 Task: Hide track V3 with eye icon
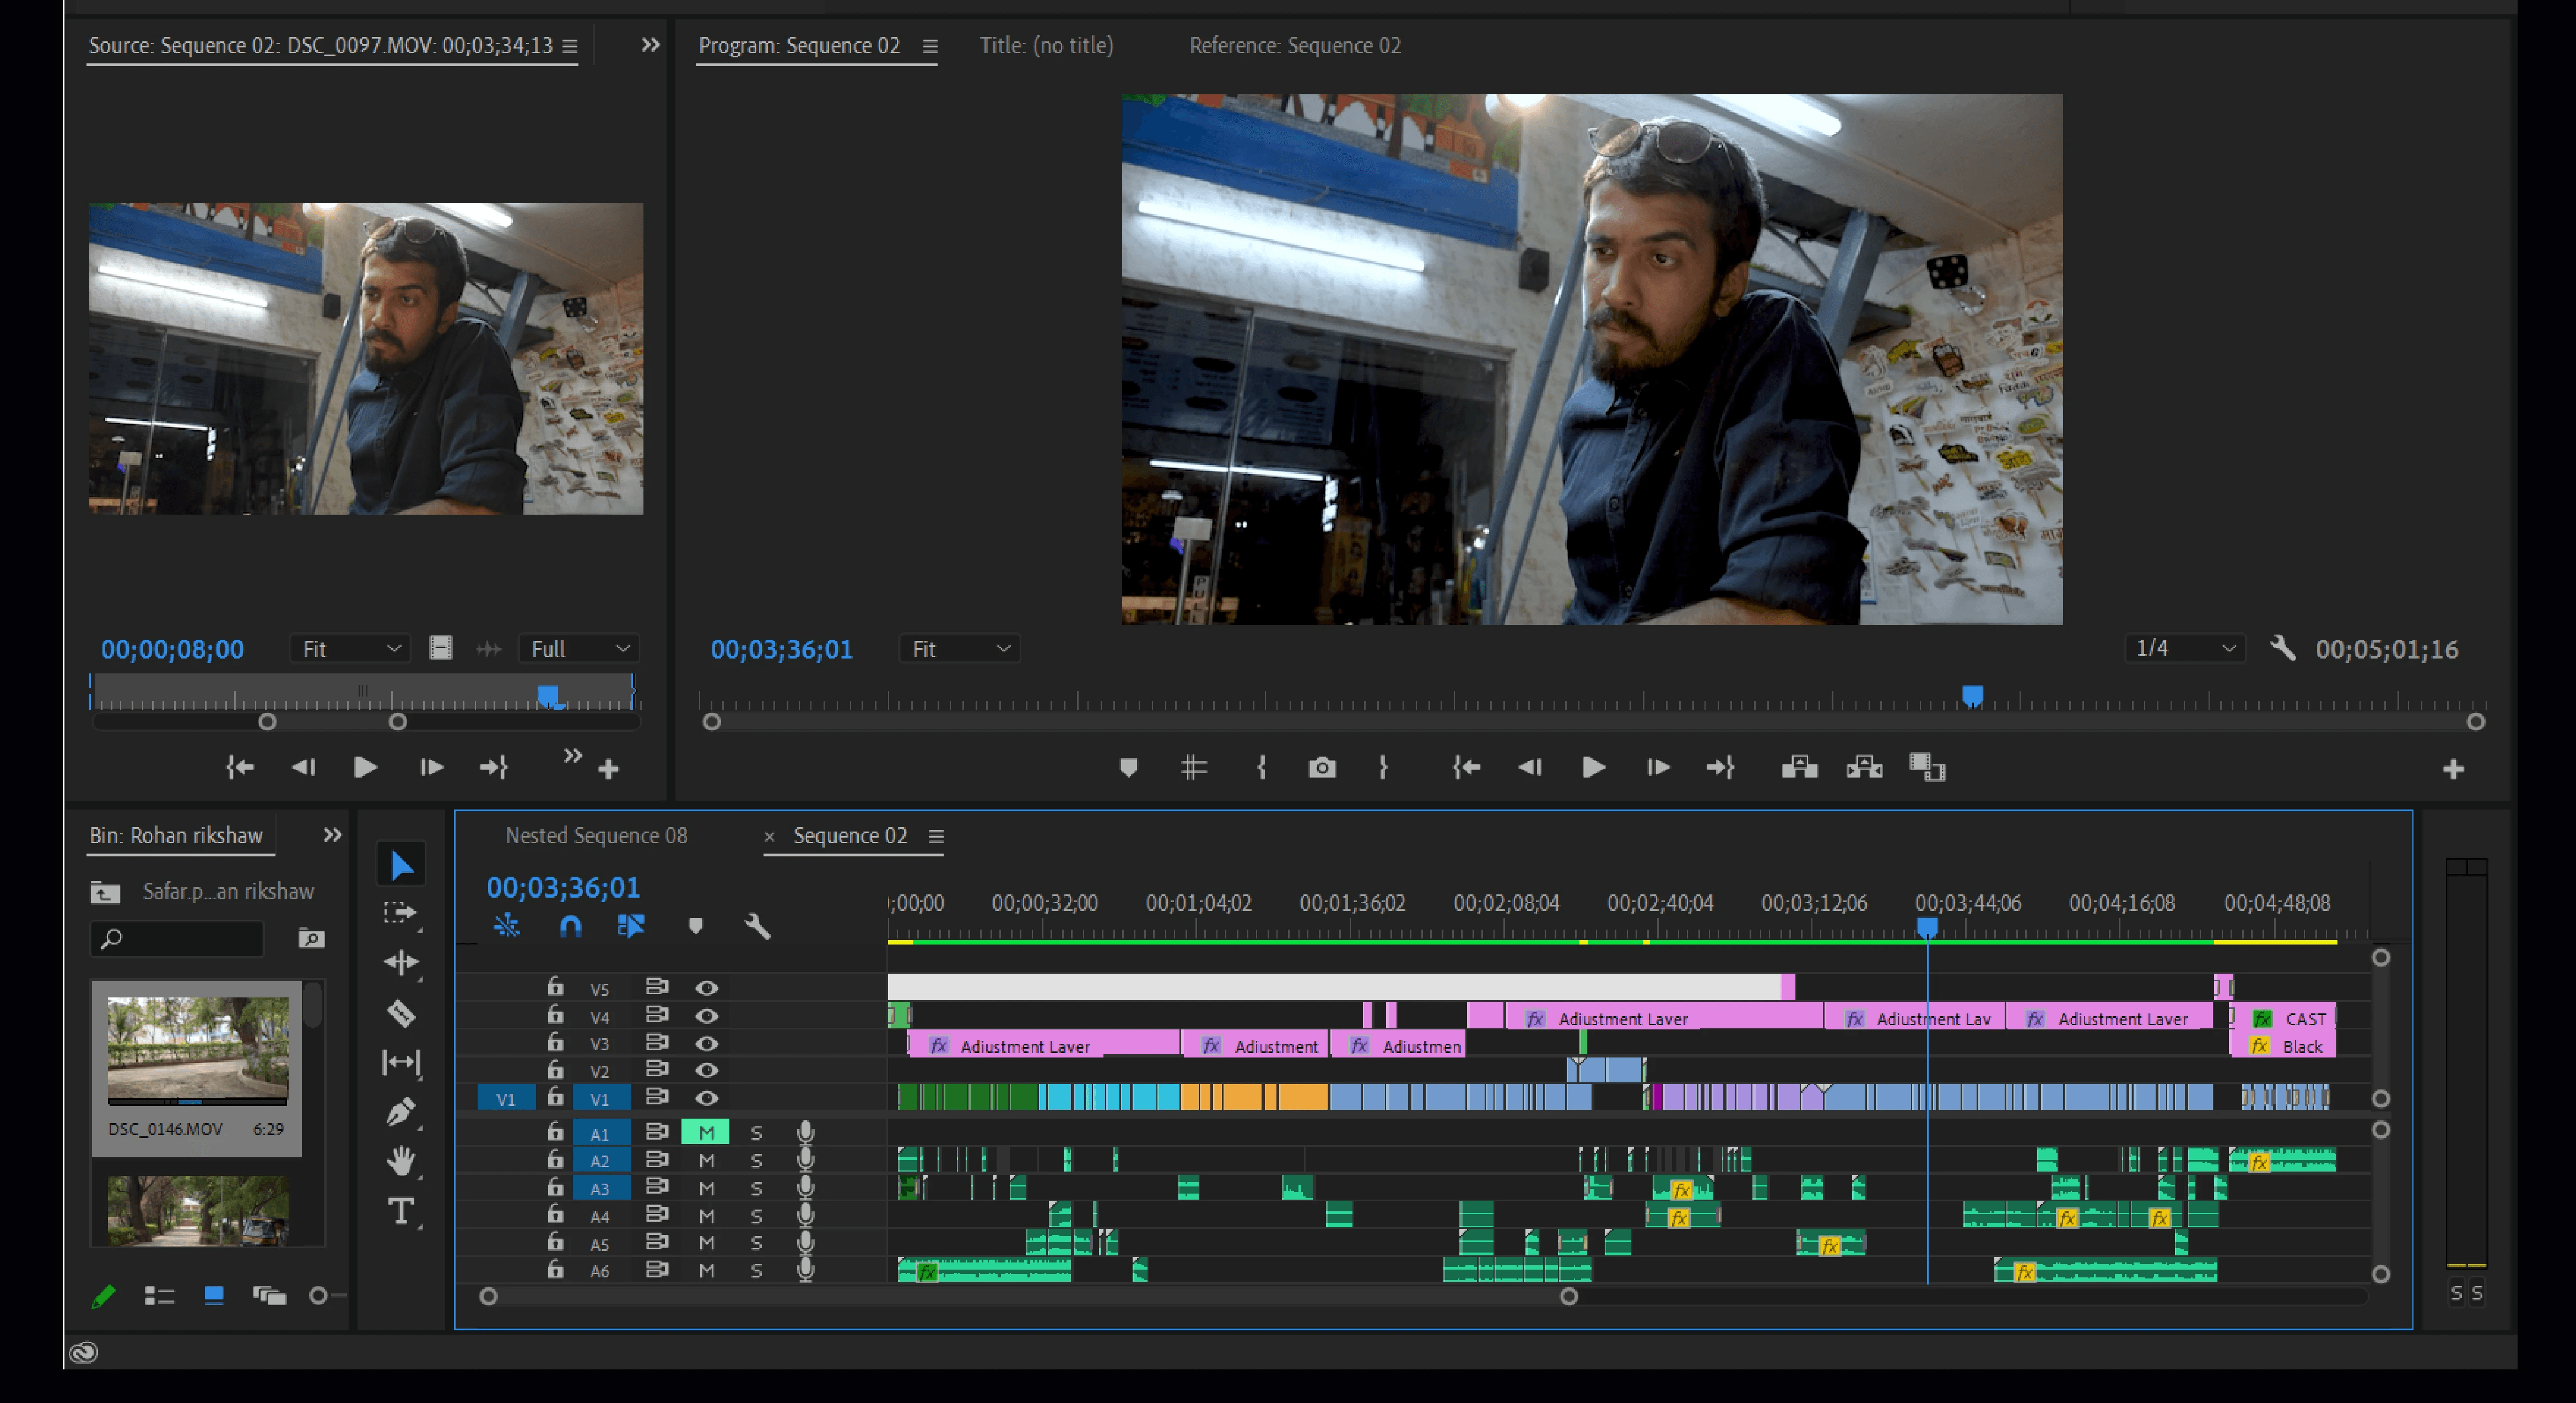[706, 1043]
